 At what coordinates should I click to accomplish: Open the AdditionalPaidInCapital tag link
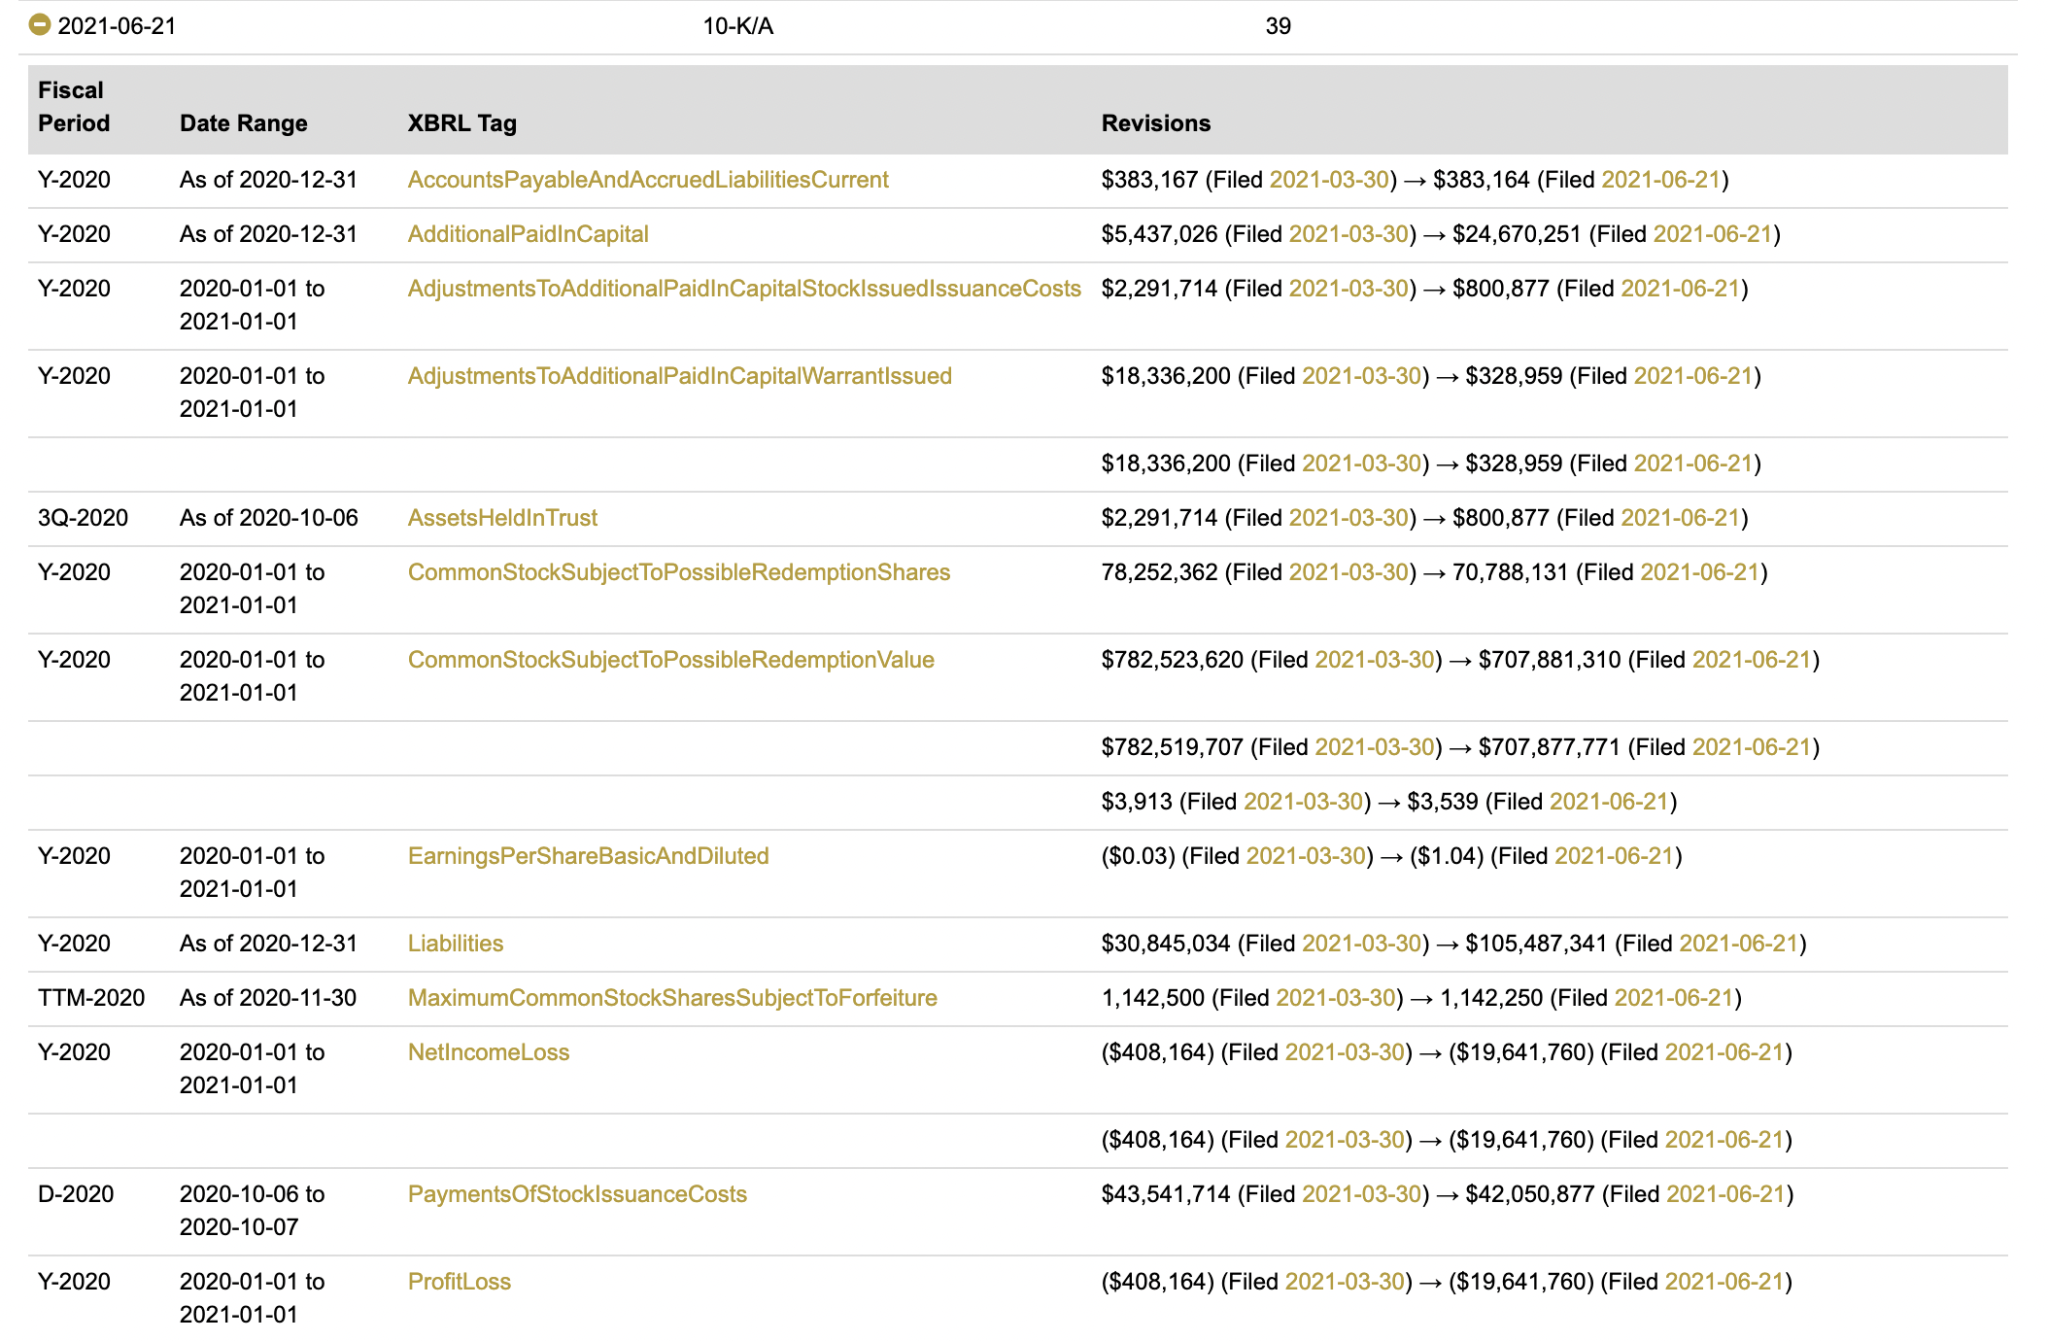527,234
